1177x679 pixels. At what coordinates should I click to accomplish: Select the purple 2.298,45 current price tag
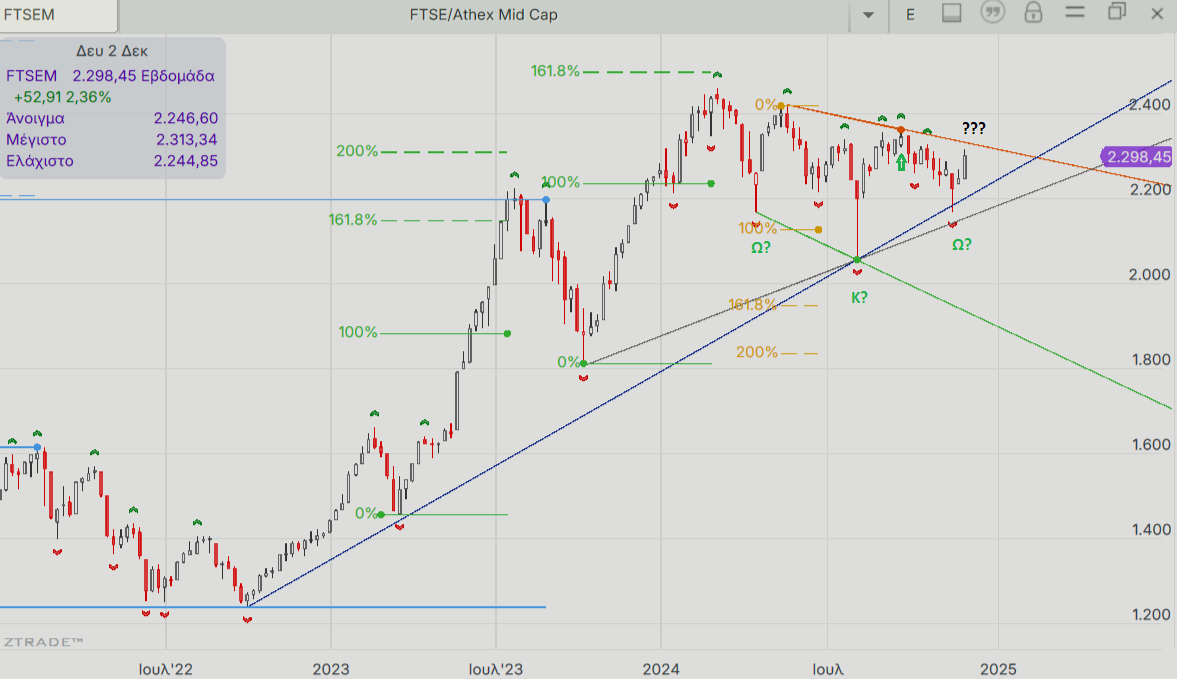pyautogui.click(x=1137, y=157)
